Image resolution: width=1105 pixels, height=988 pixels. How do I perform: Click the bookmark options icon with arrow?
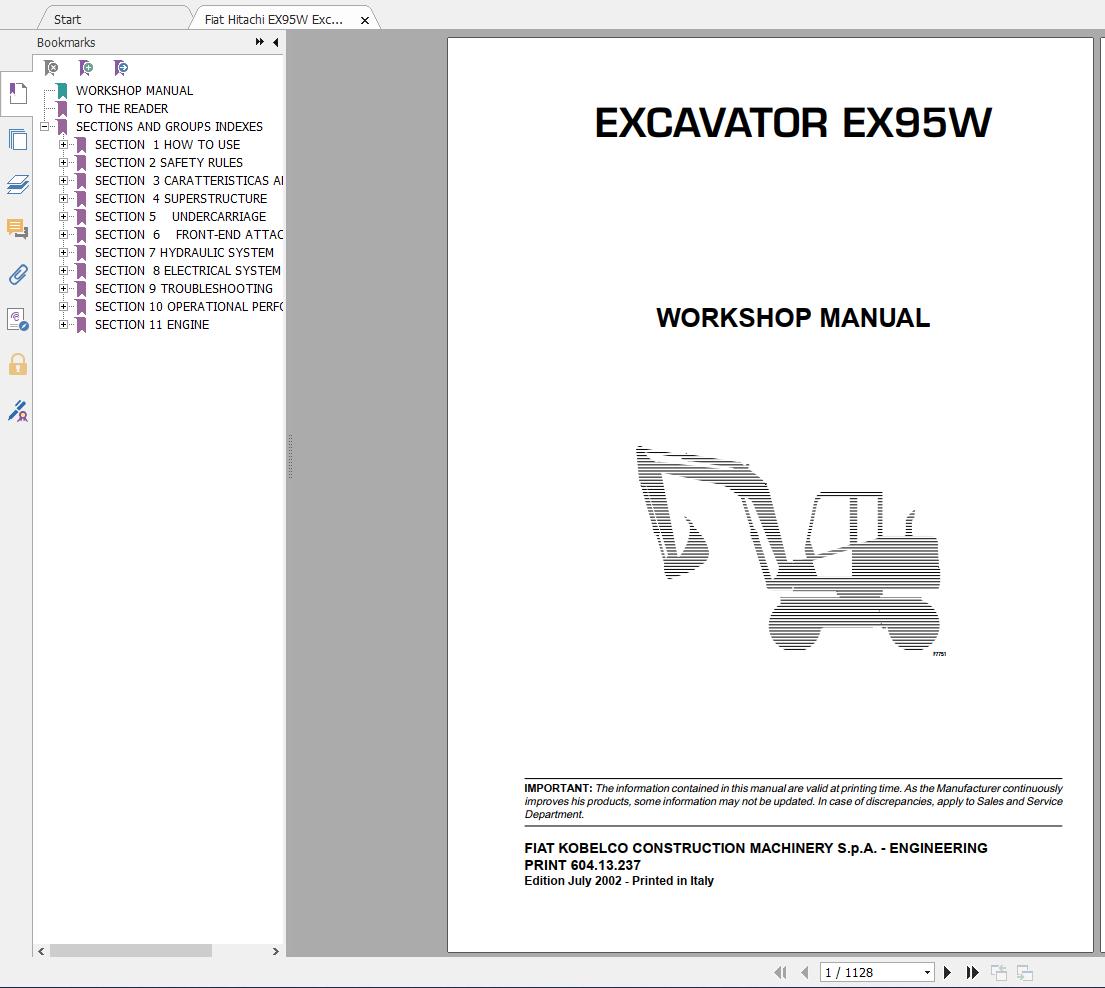[121, 68]
